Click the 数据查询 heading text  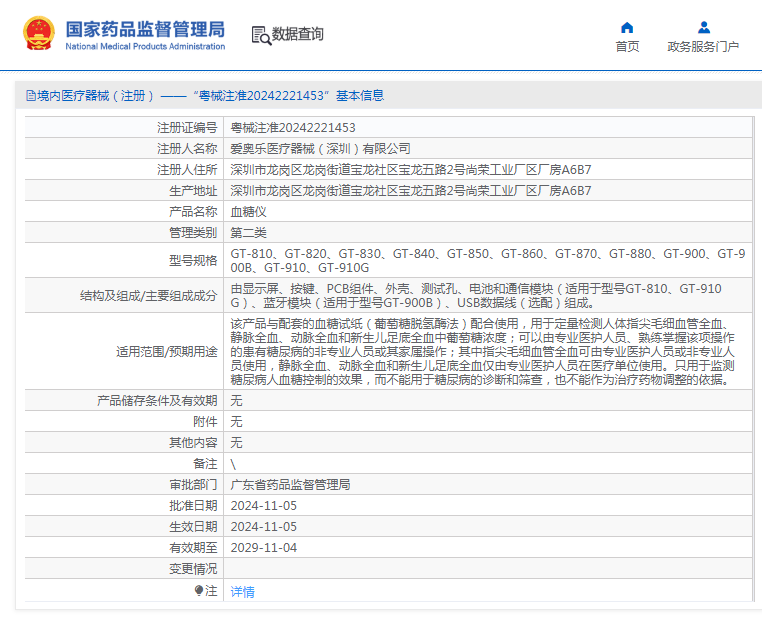tap(297, 34)
